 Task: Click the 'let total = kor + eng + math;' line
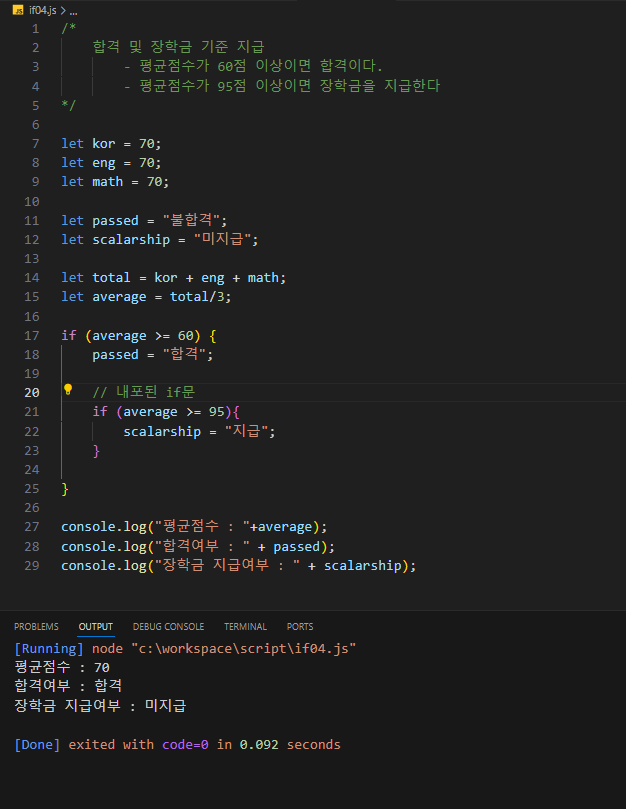click(173, 278)
